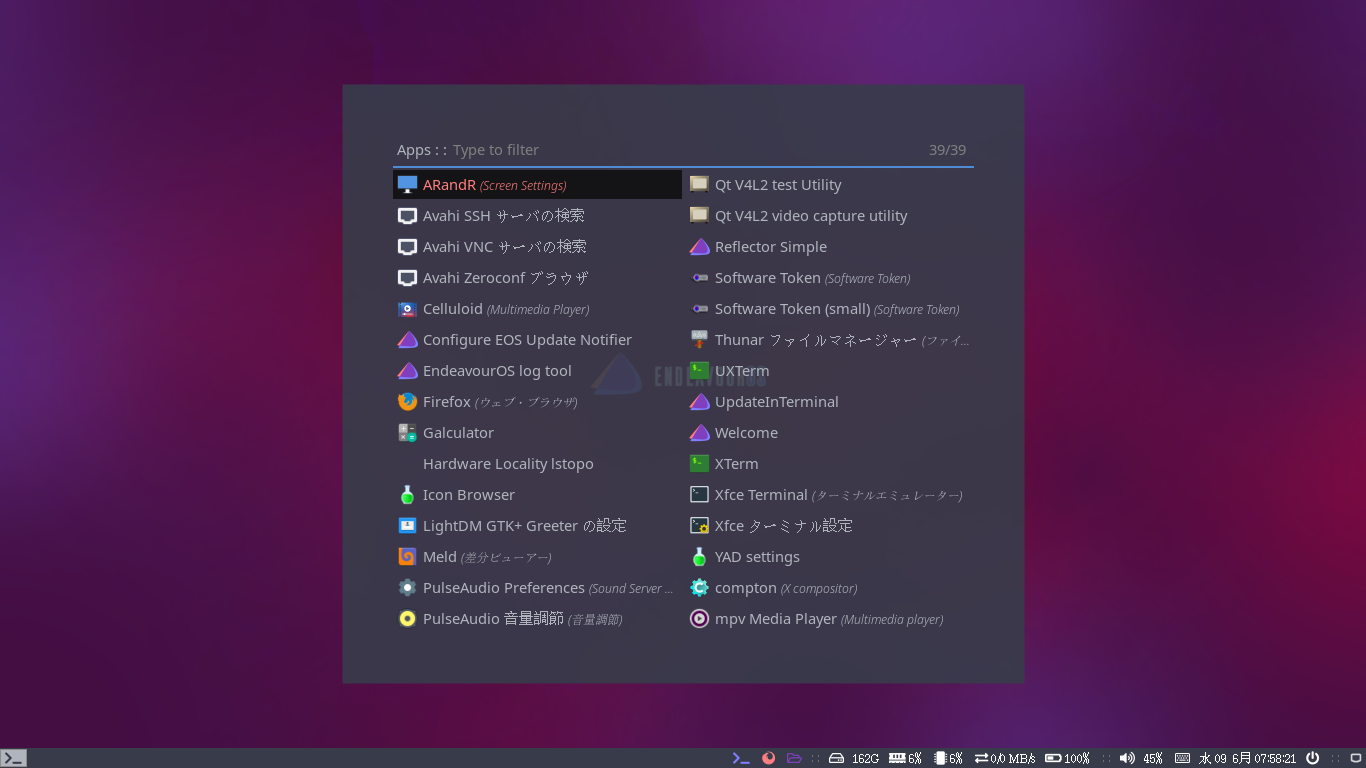
Task: Launch Qt V4L2 test Utility icon
Action: [x=699, y=185]
